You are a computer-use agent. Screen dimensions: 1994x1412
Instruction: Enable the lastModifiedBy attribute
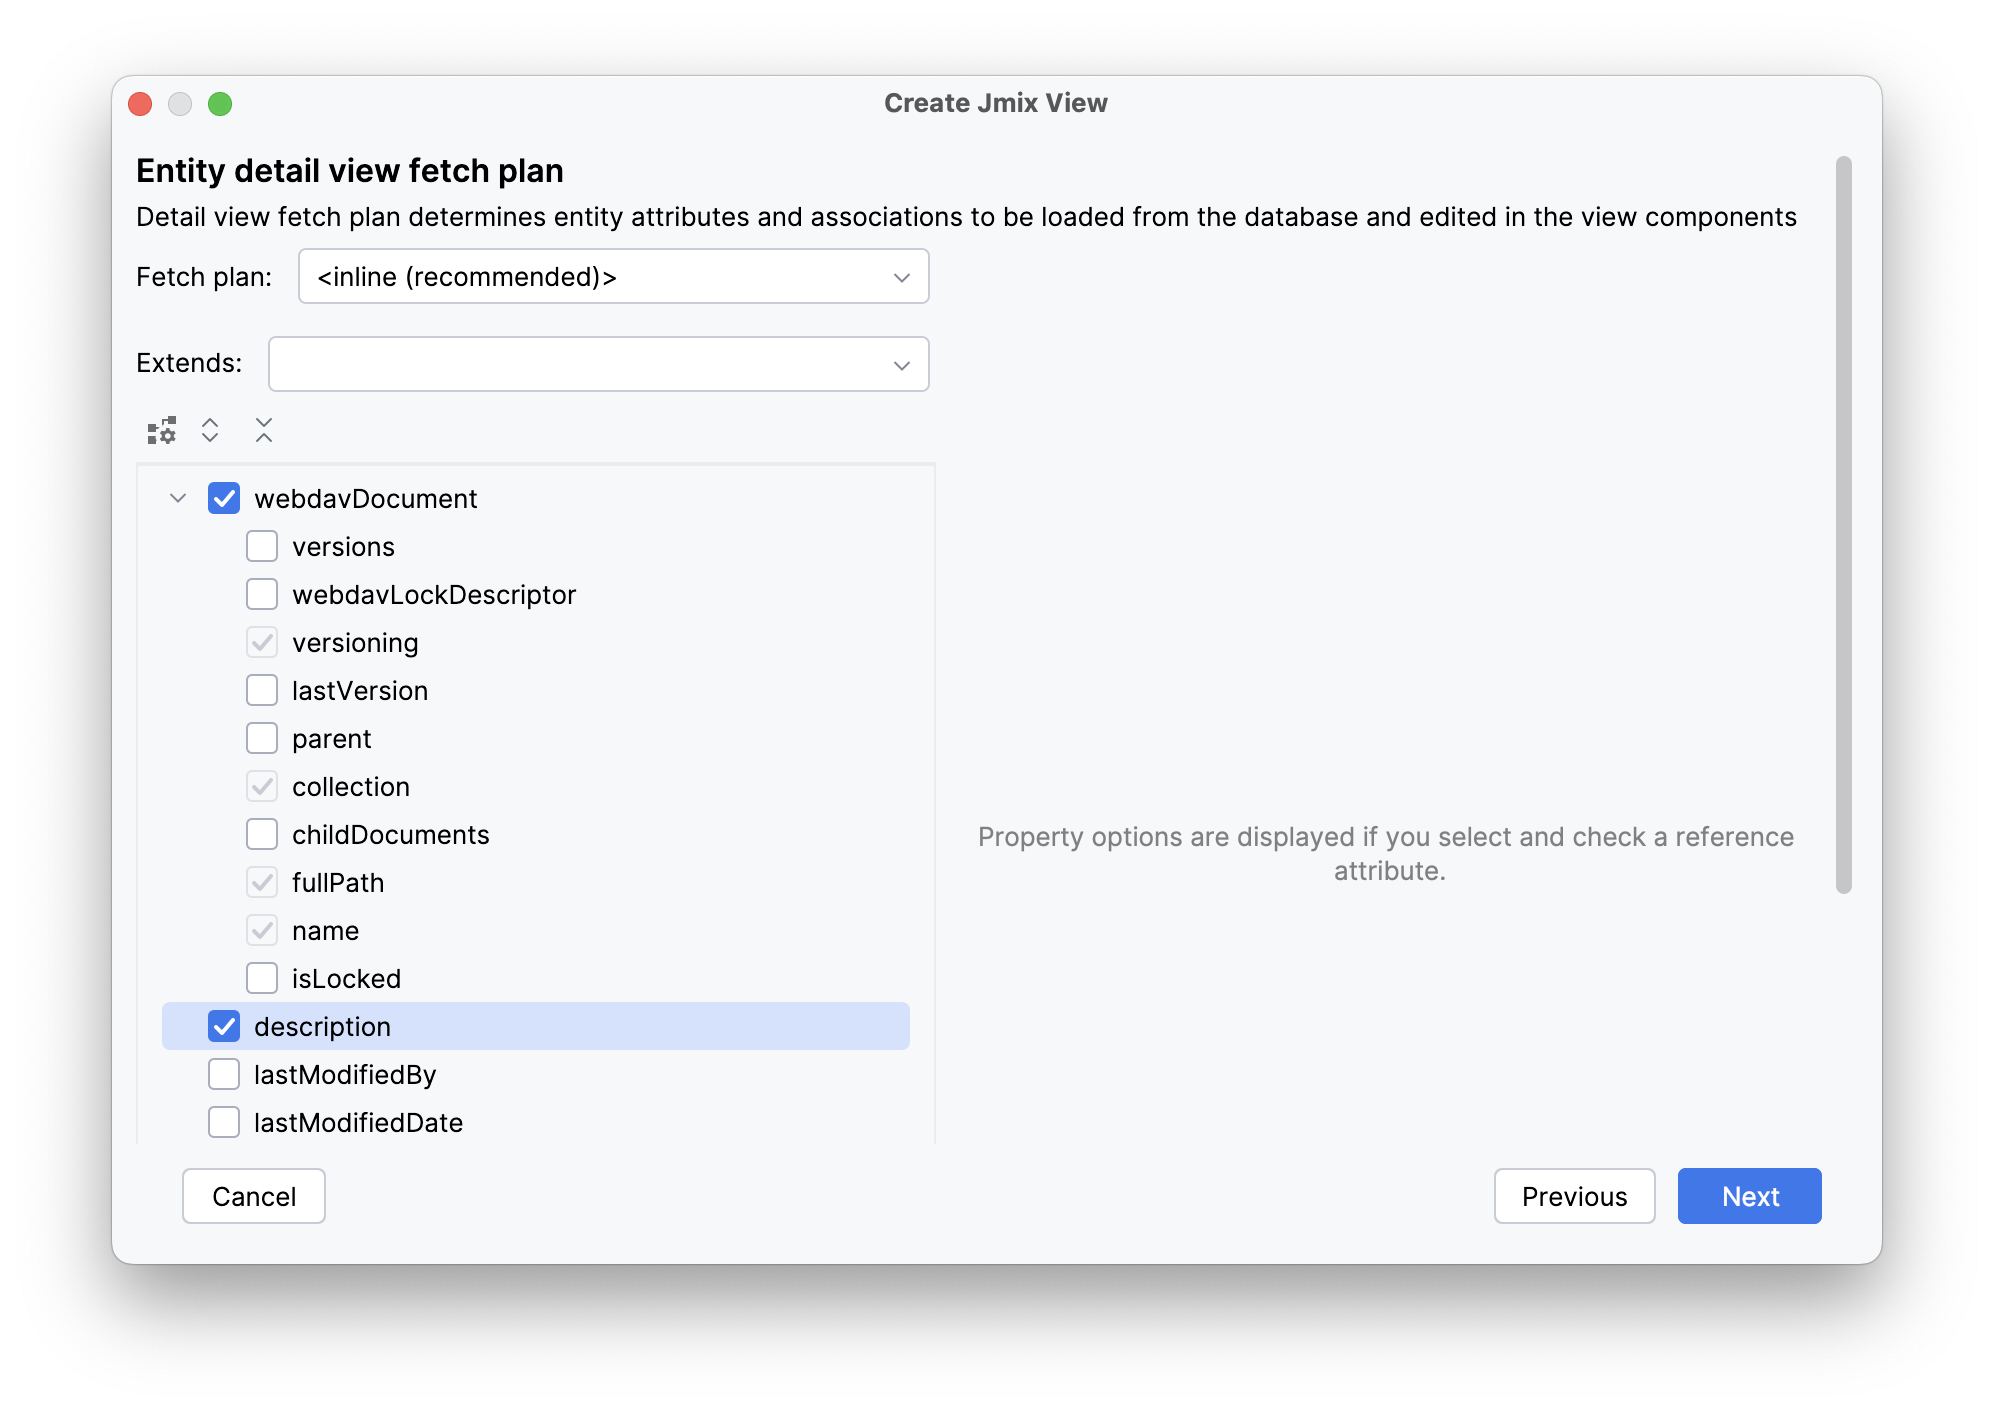point(224,1074)
